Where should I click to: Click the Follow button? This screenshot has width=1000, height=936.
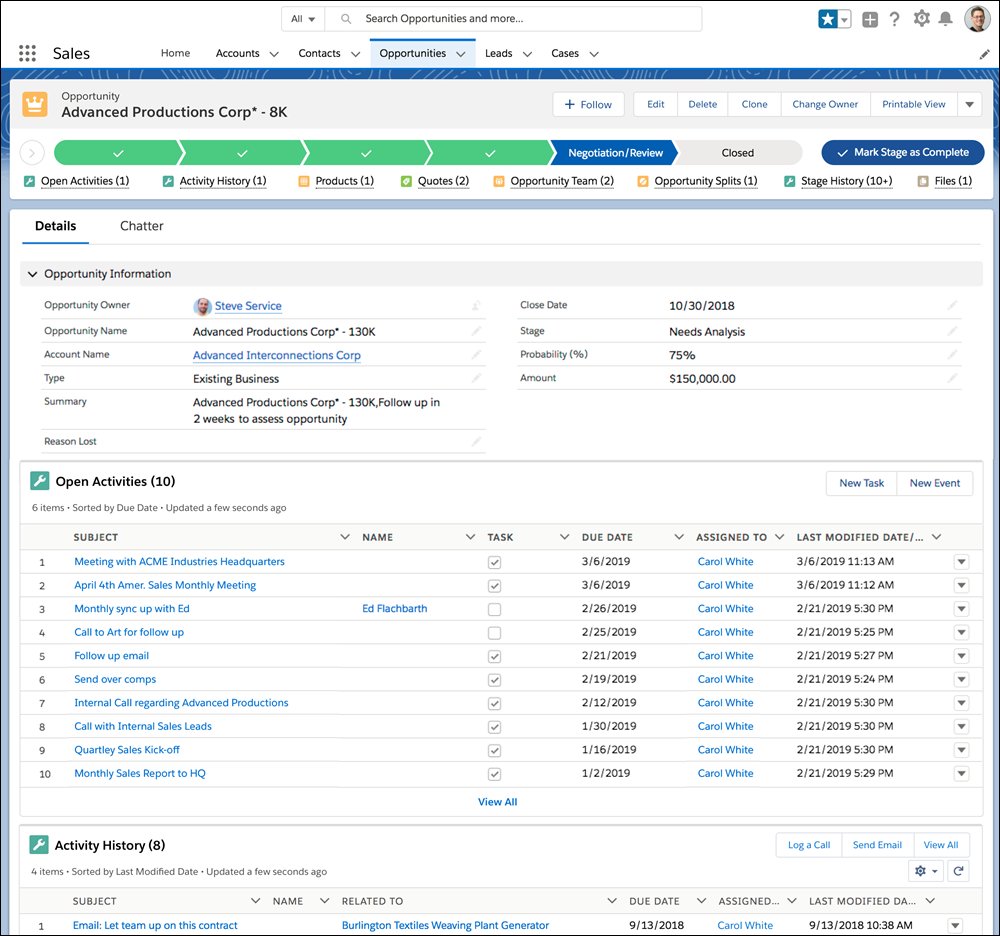pyautogui.click(x=588, y=105)
